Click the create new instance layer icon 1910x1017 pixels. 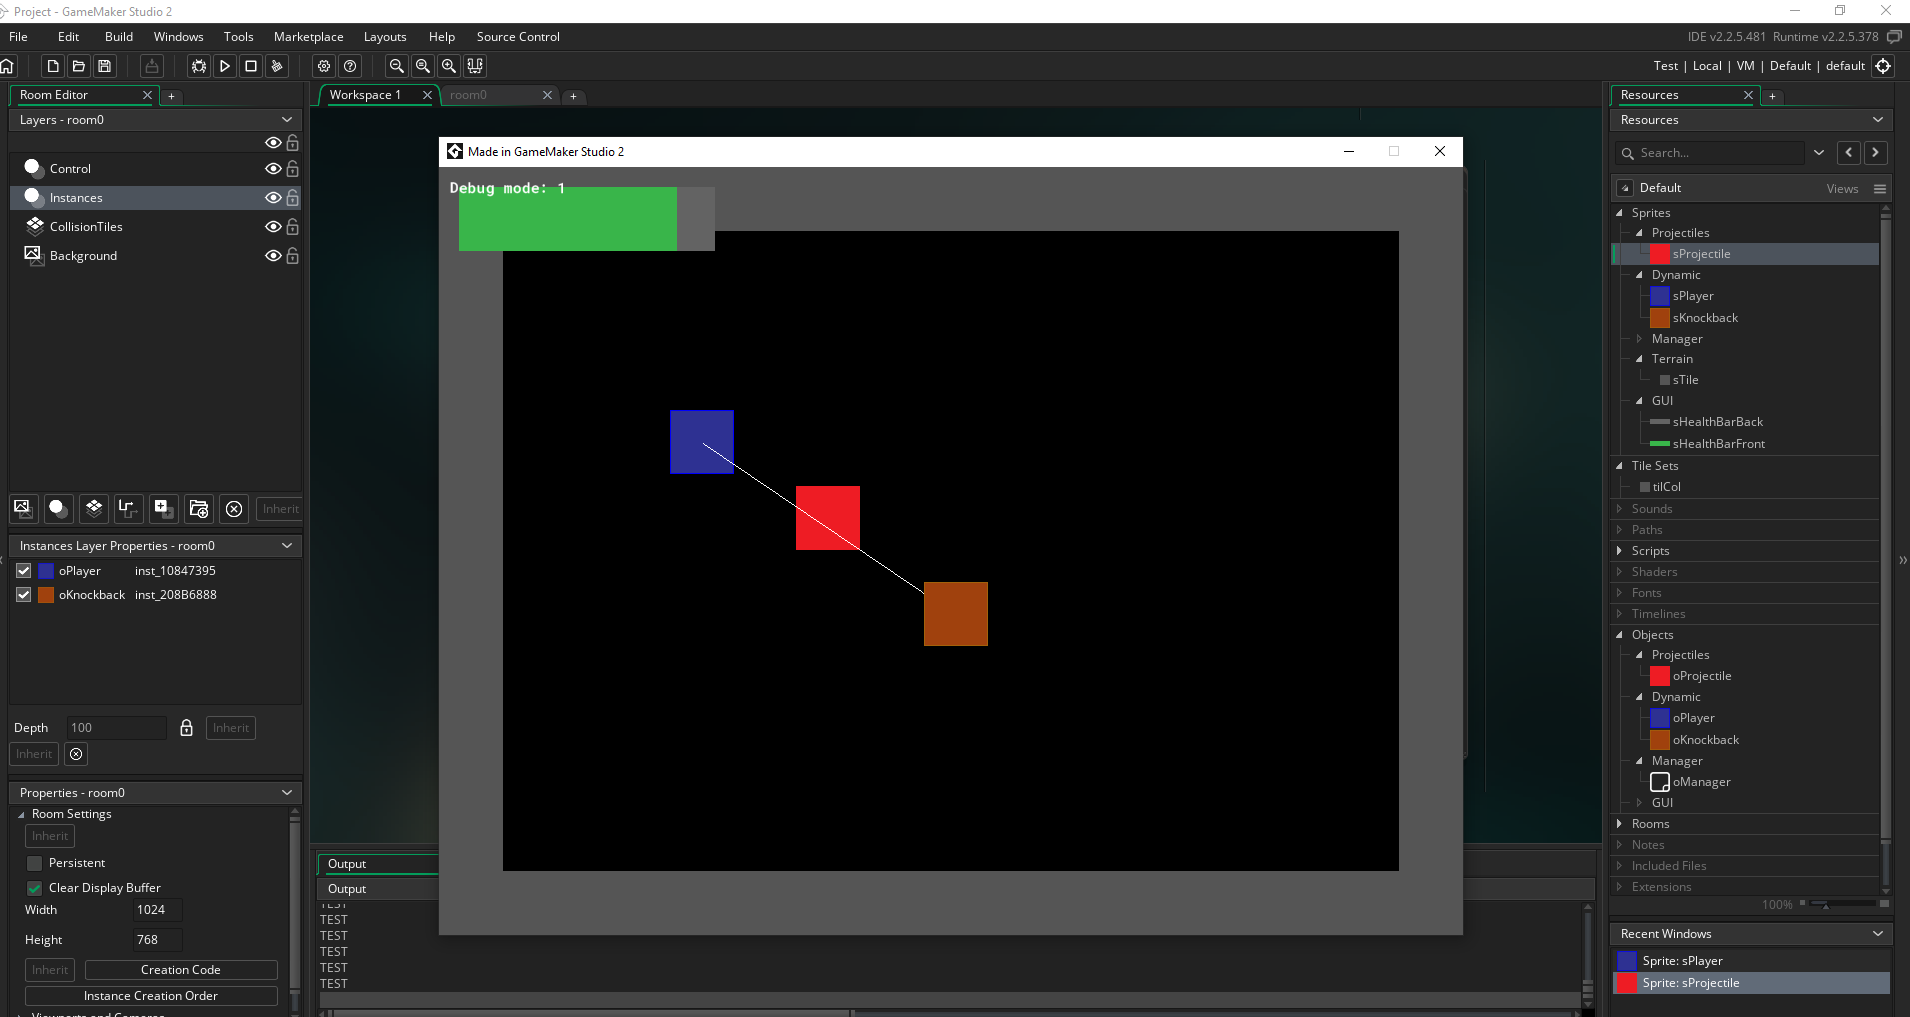(x=58, y=508)
